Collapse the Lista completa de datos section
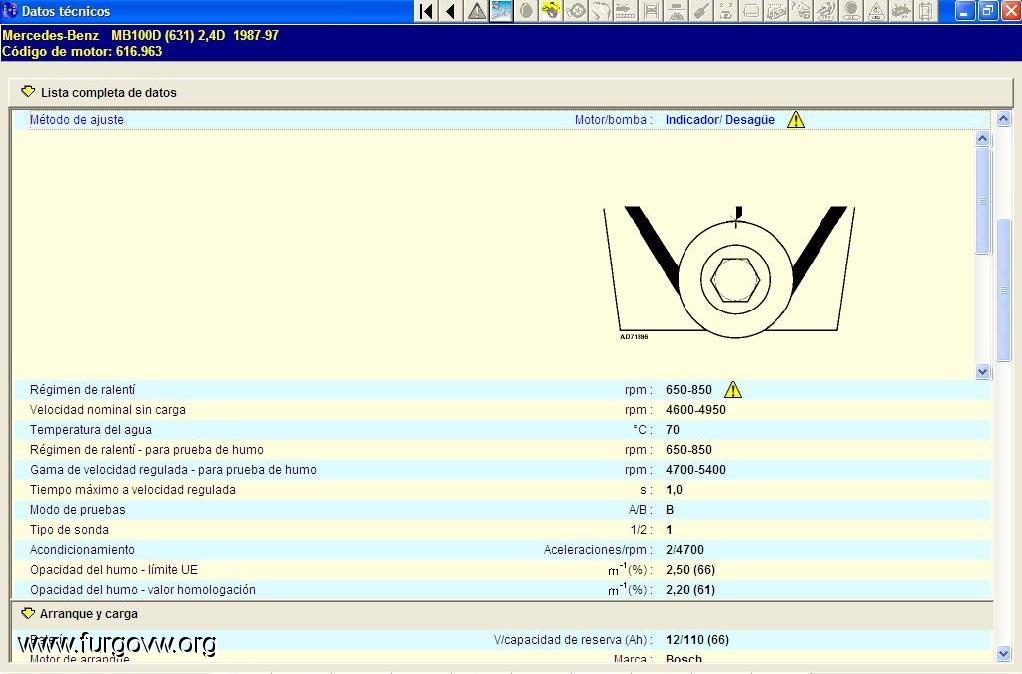 [x=28, y=92]
